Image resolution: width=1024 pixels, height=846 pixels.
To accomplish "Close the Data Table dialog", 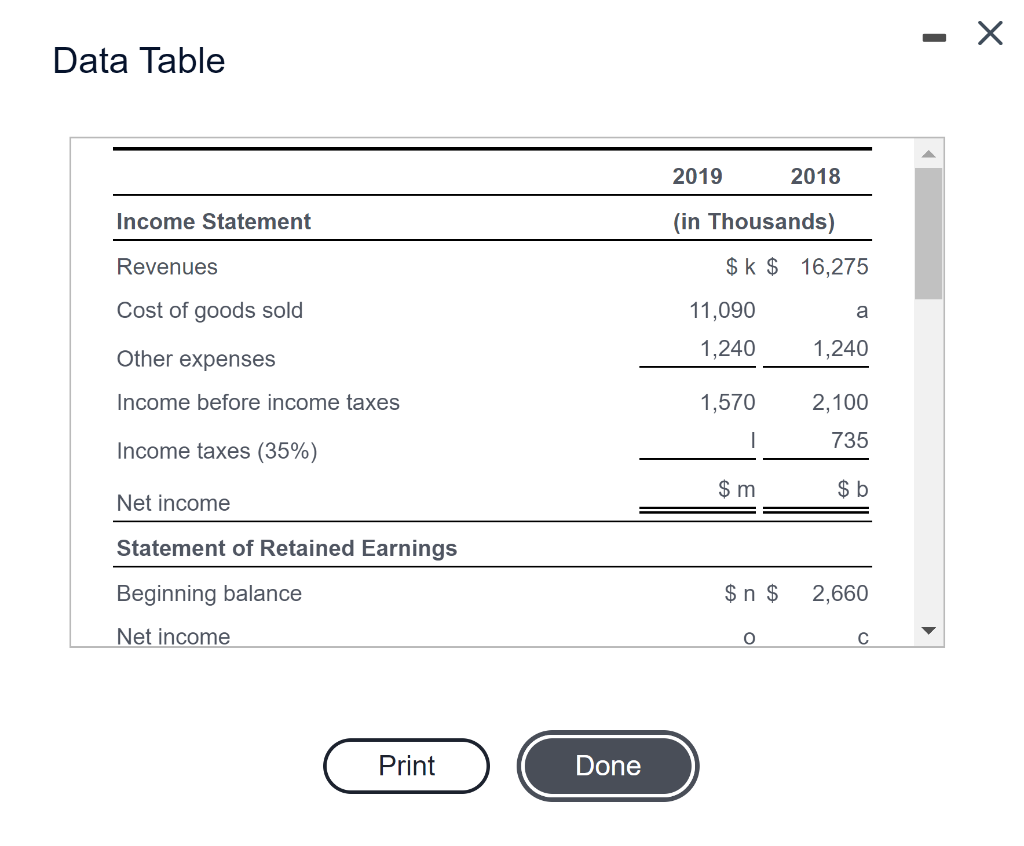I will (989, 33).
